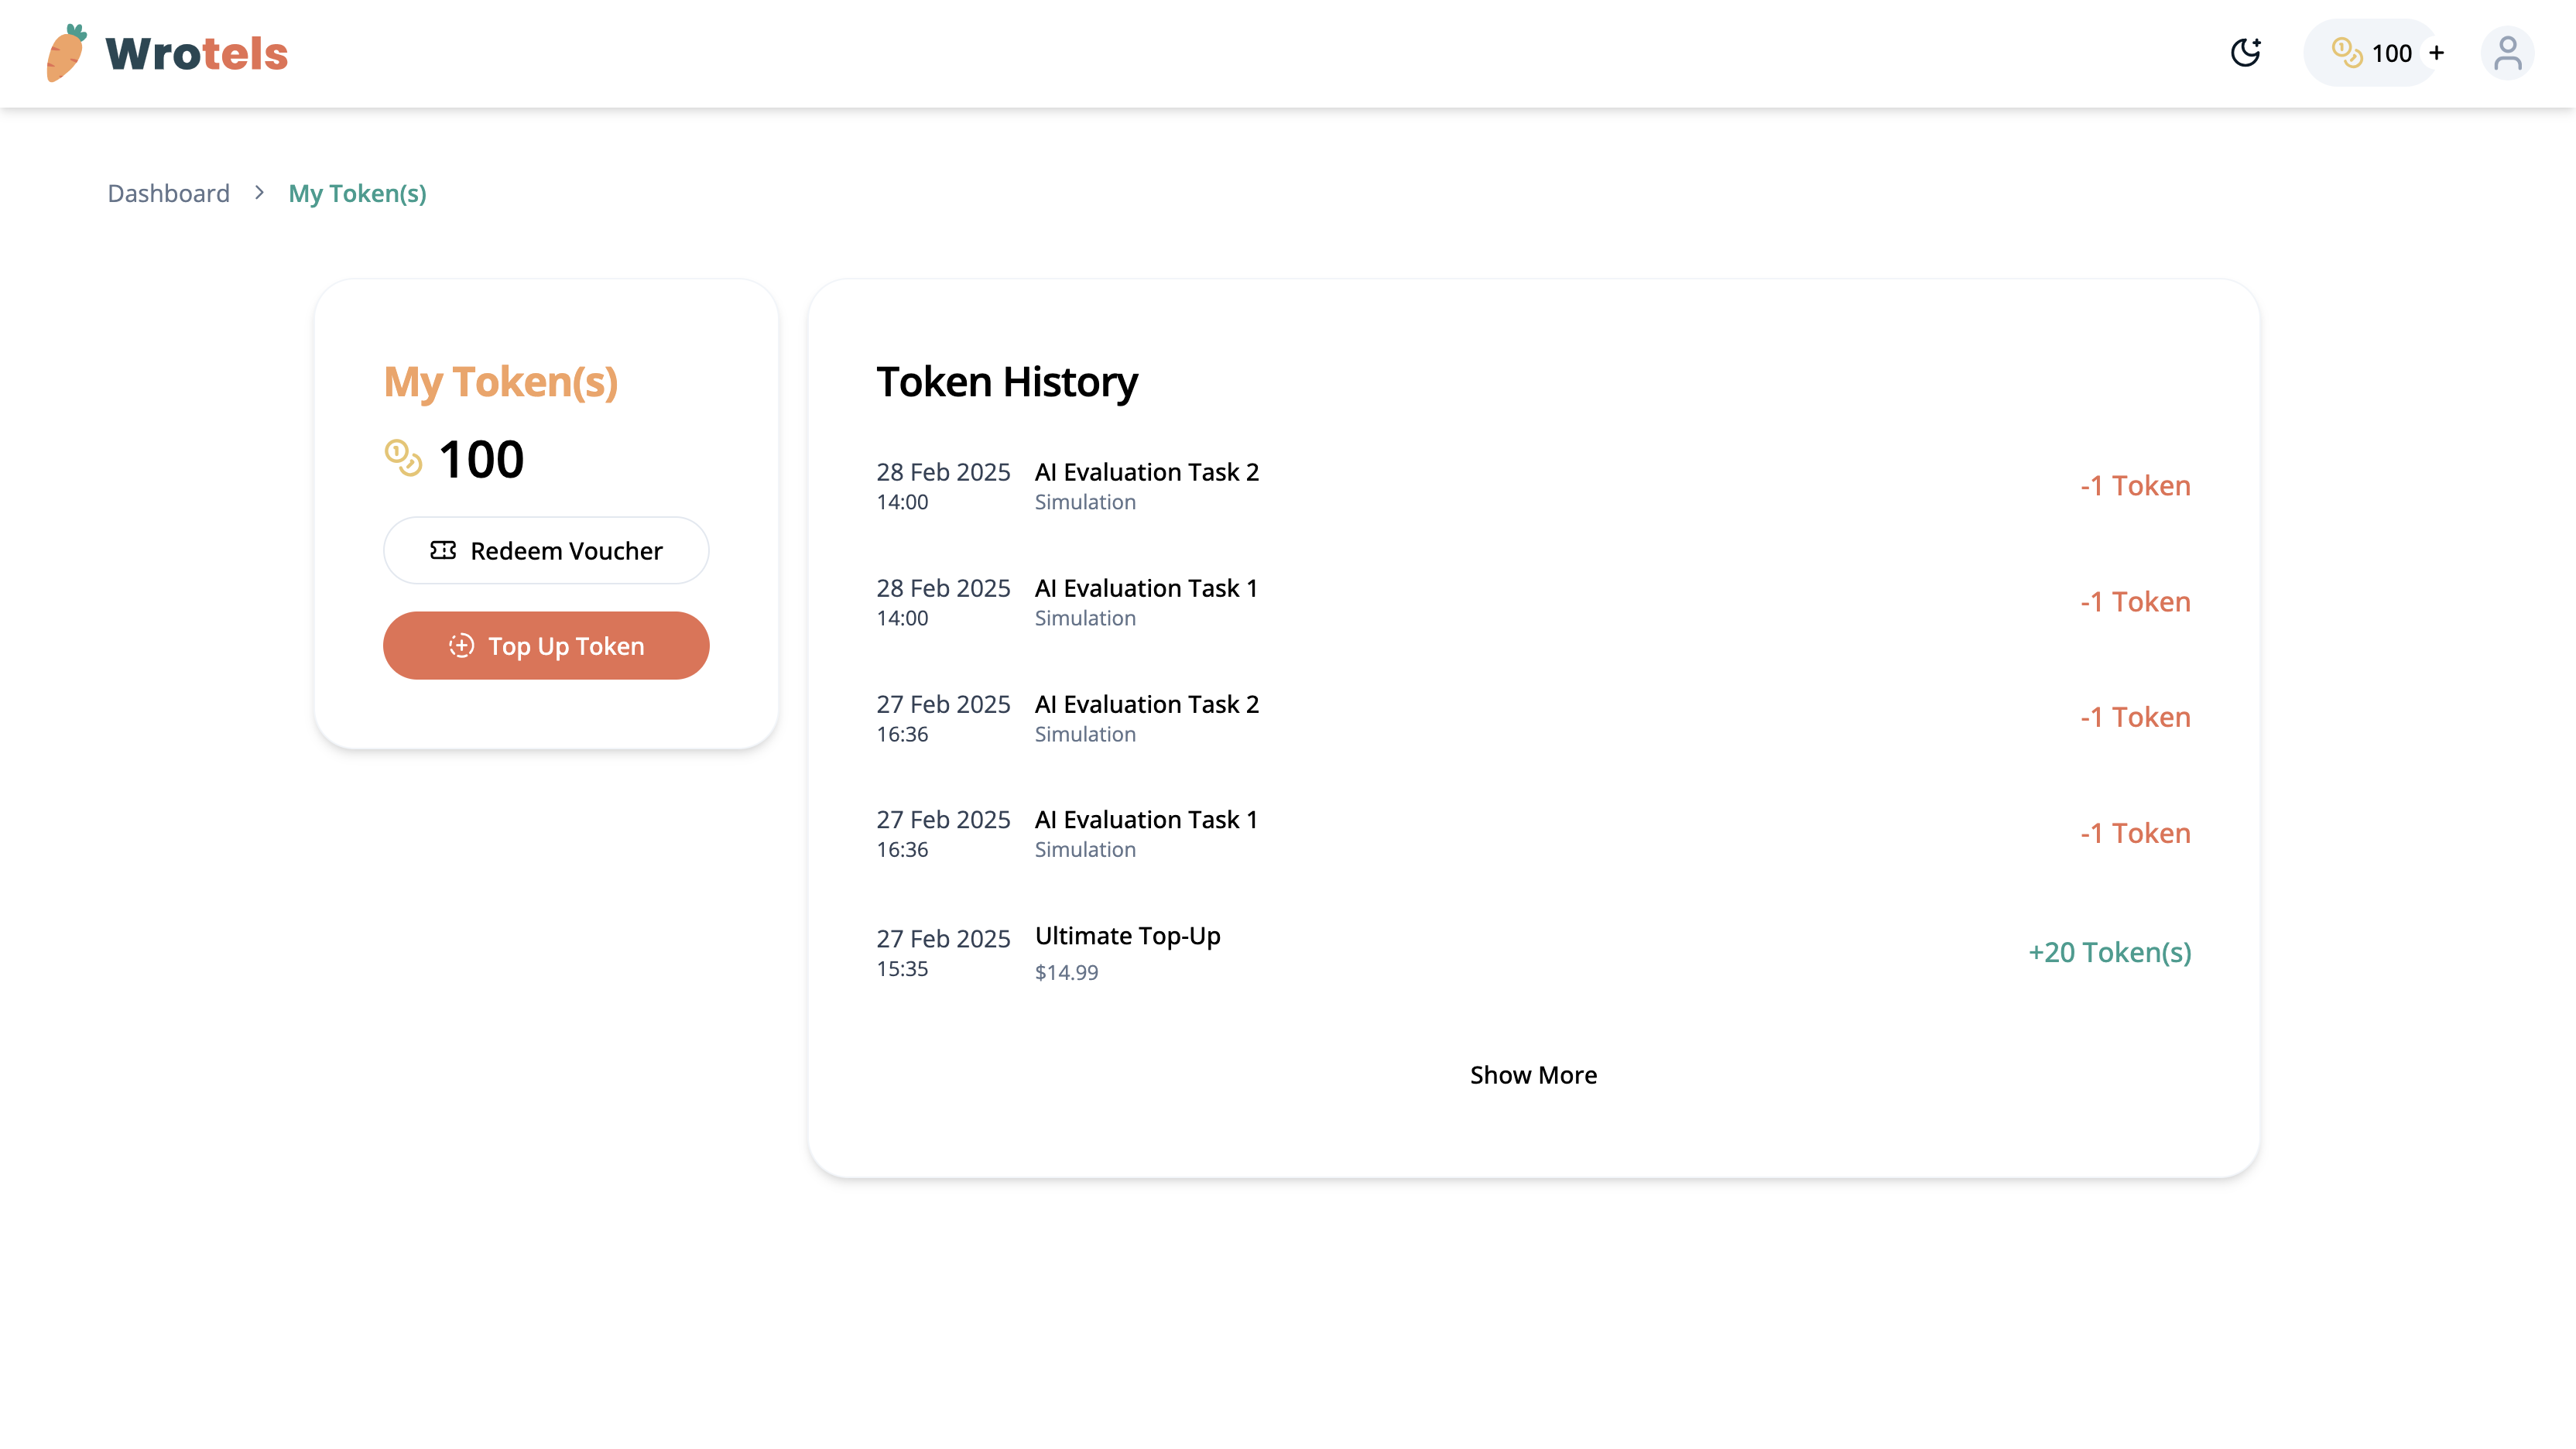Select 28 Feb AI Evaluation Task 2 entry

1146,472
